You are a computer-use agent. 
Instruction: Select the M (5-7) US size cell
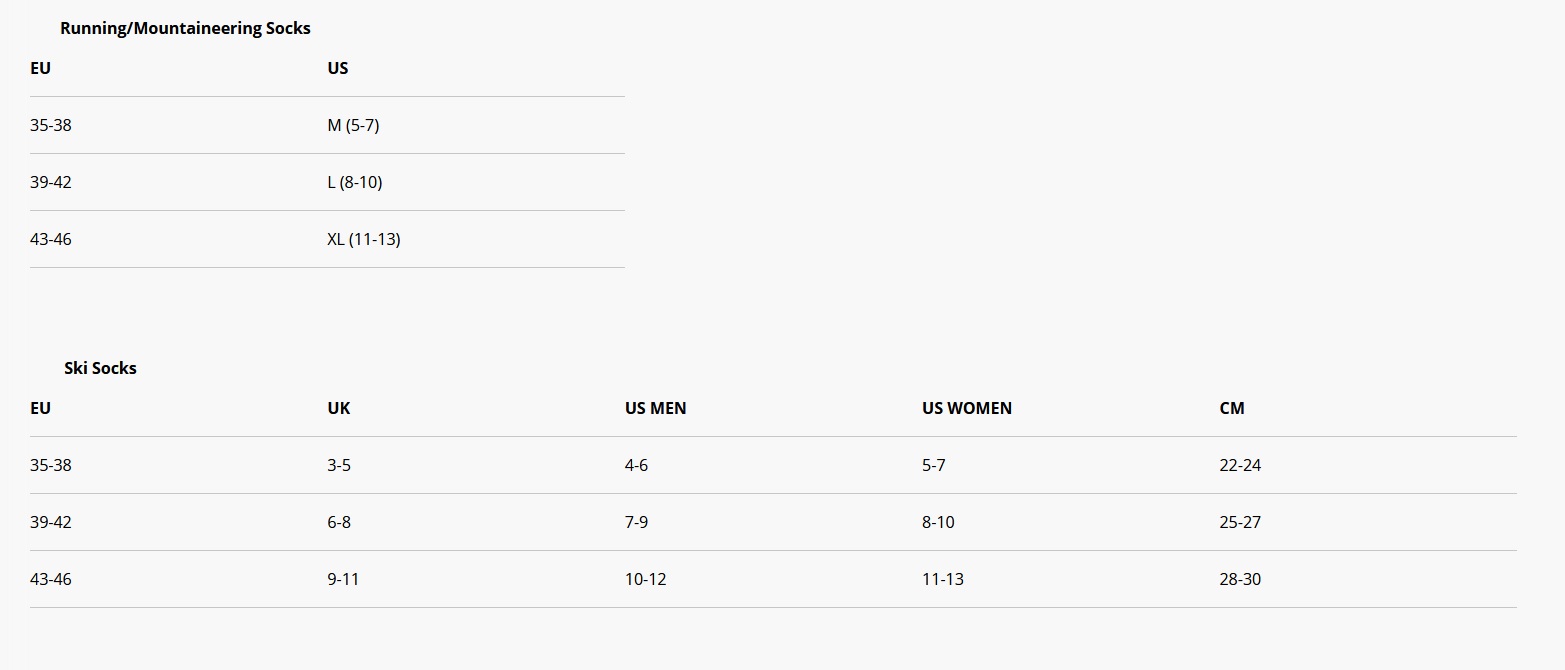[353, 125]
